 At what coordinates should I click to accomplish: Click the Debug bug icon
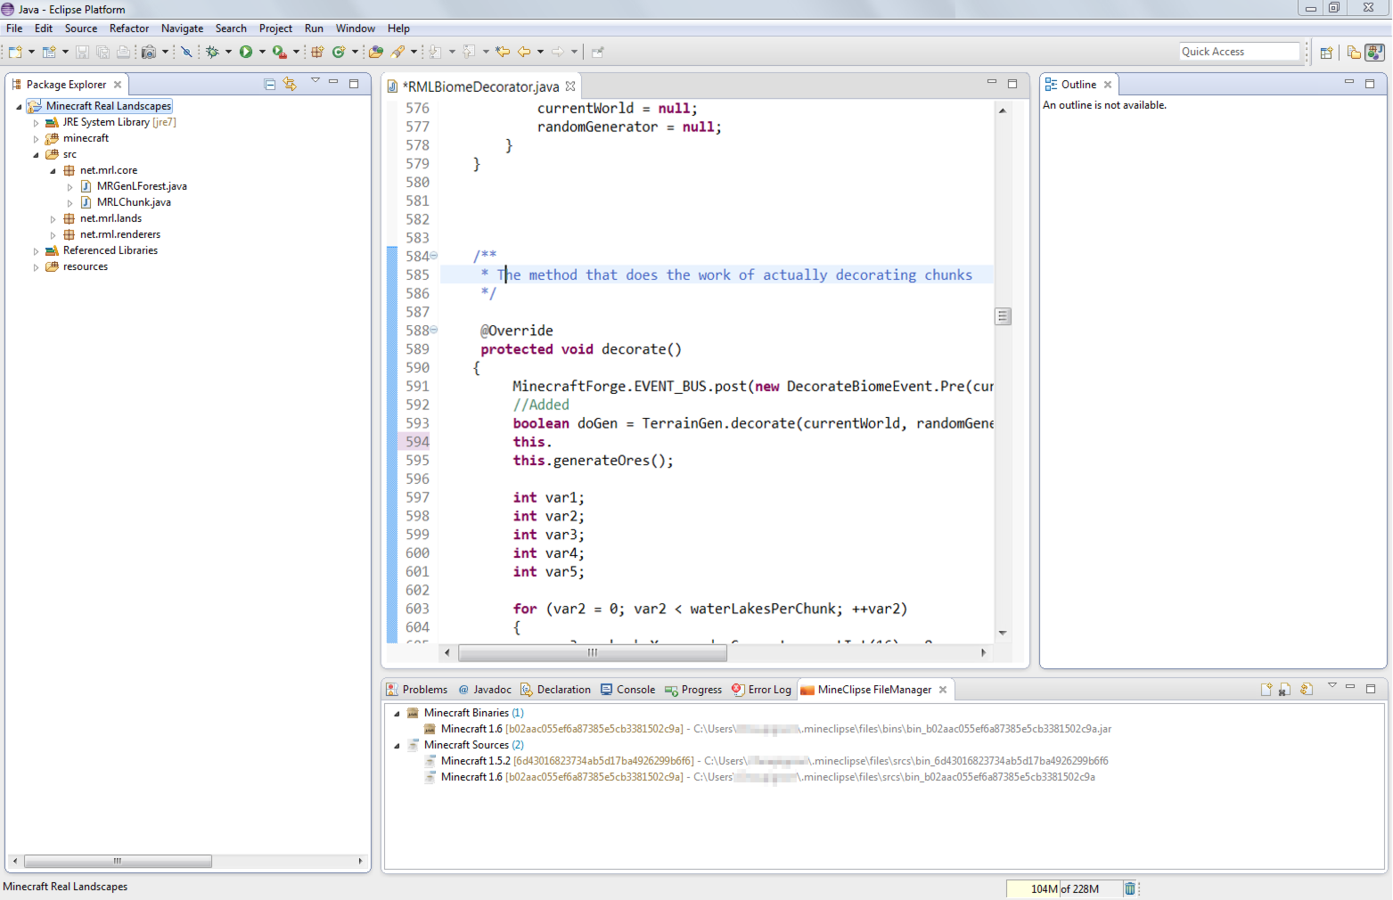click(x=212, y=52)
